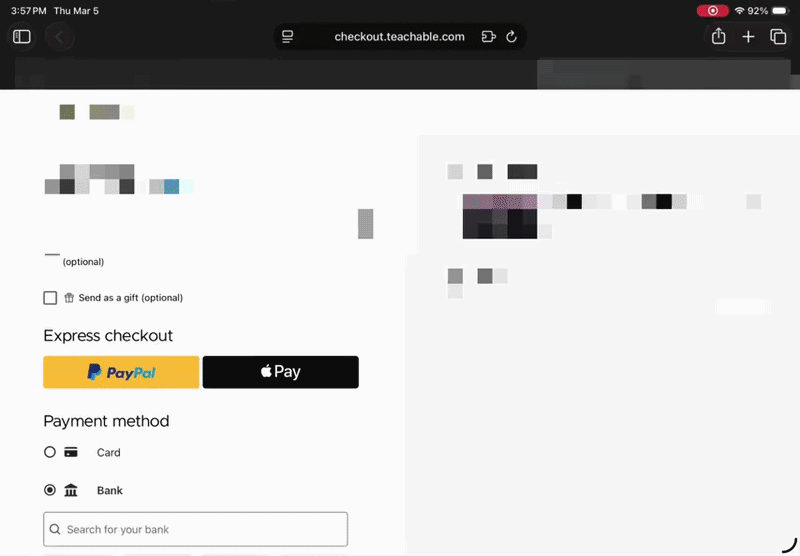Tap the gift icon beside Send as a gift

tap(69, 298)
